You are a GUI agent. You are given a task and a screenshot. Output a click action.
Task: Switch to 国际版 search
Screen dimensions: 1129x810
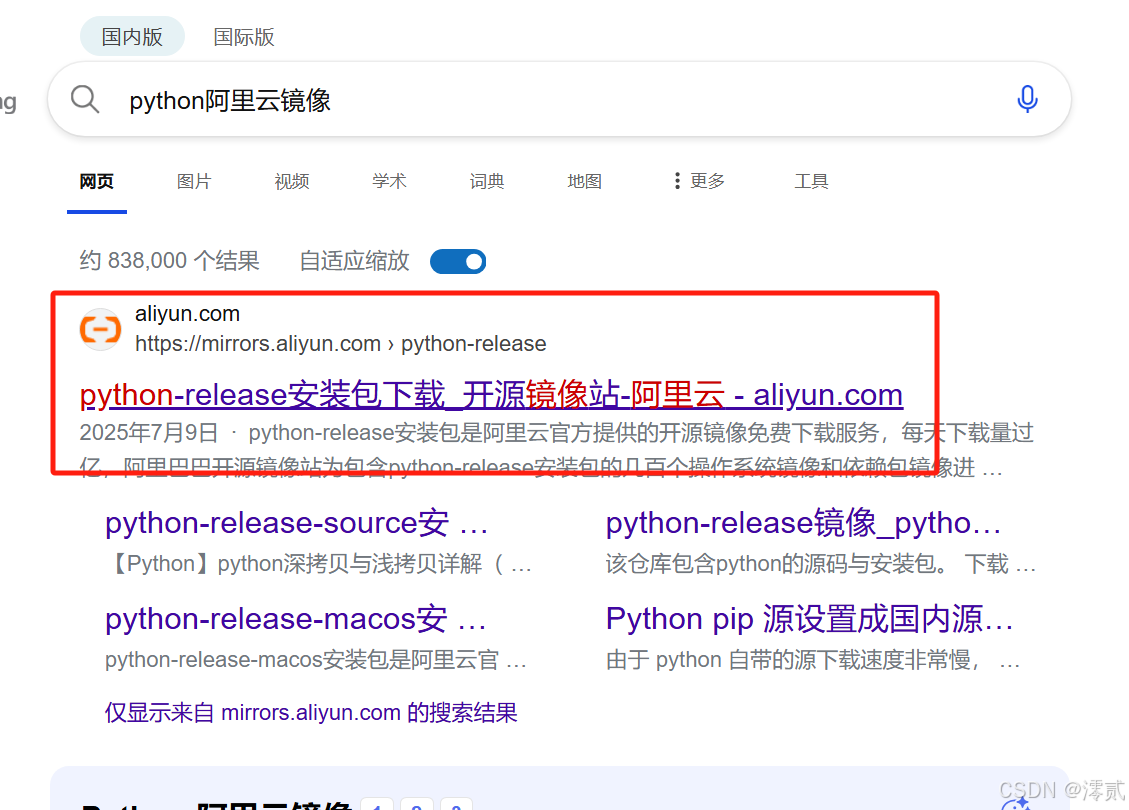[x=244, y=37]
